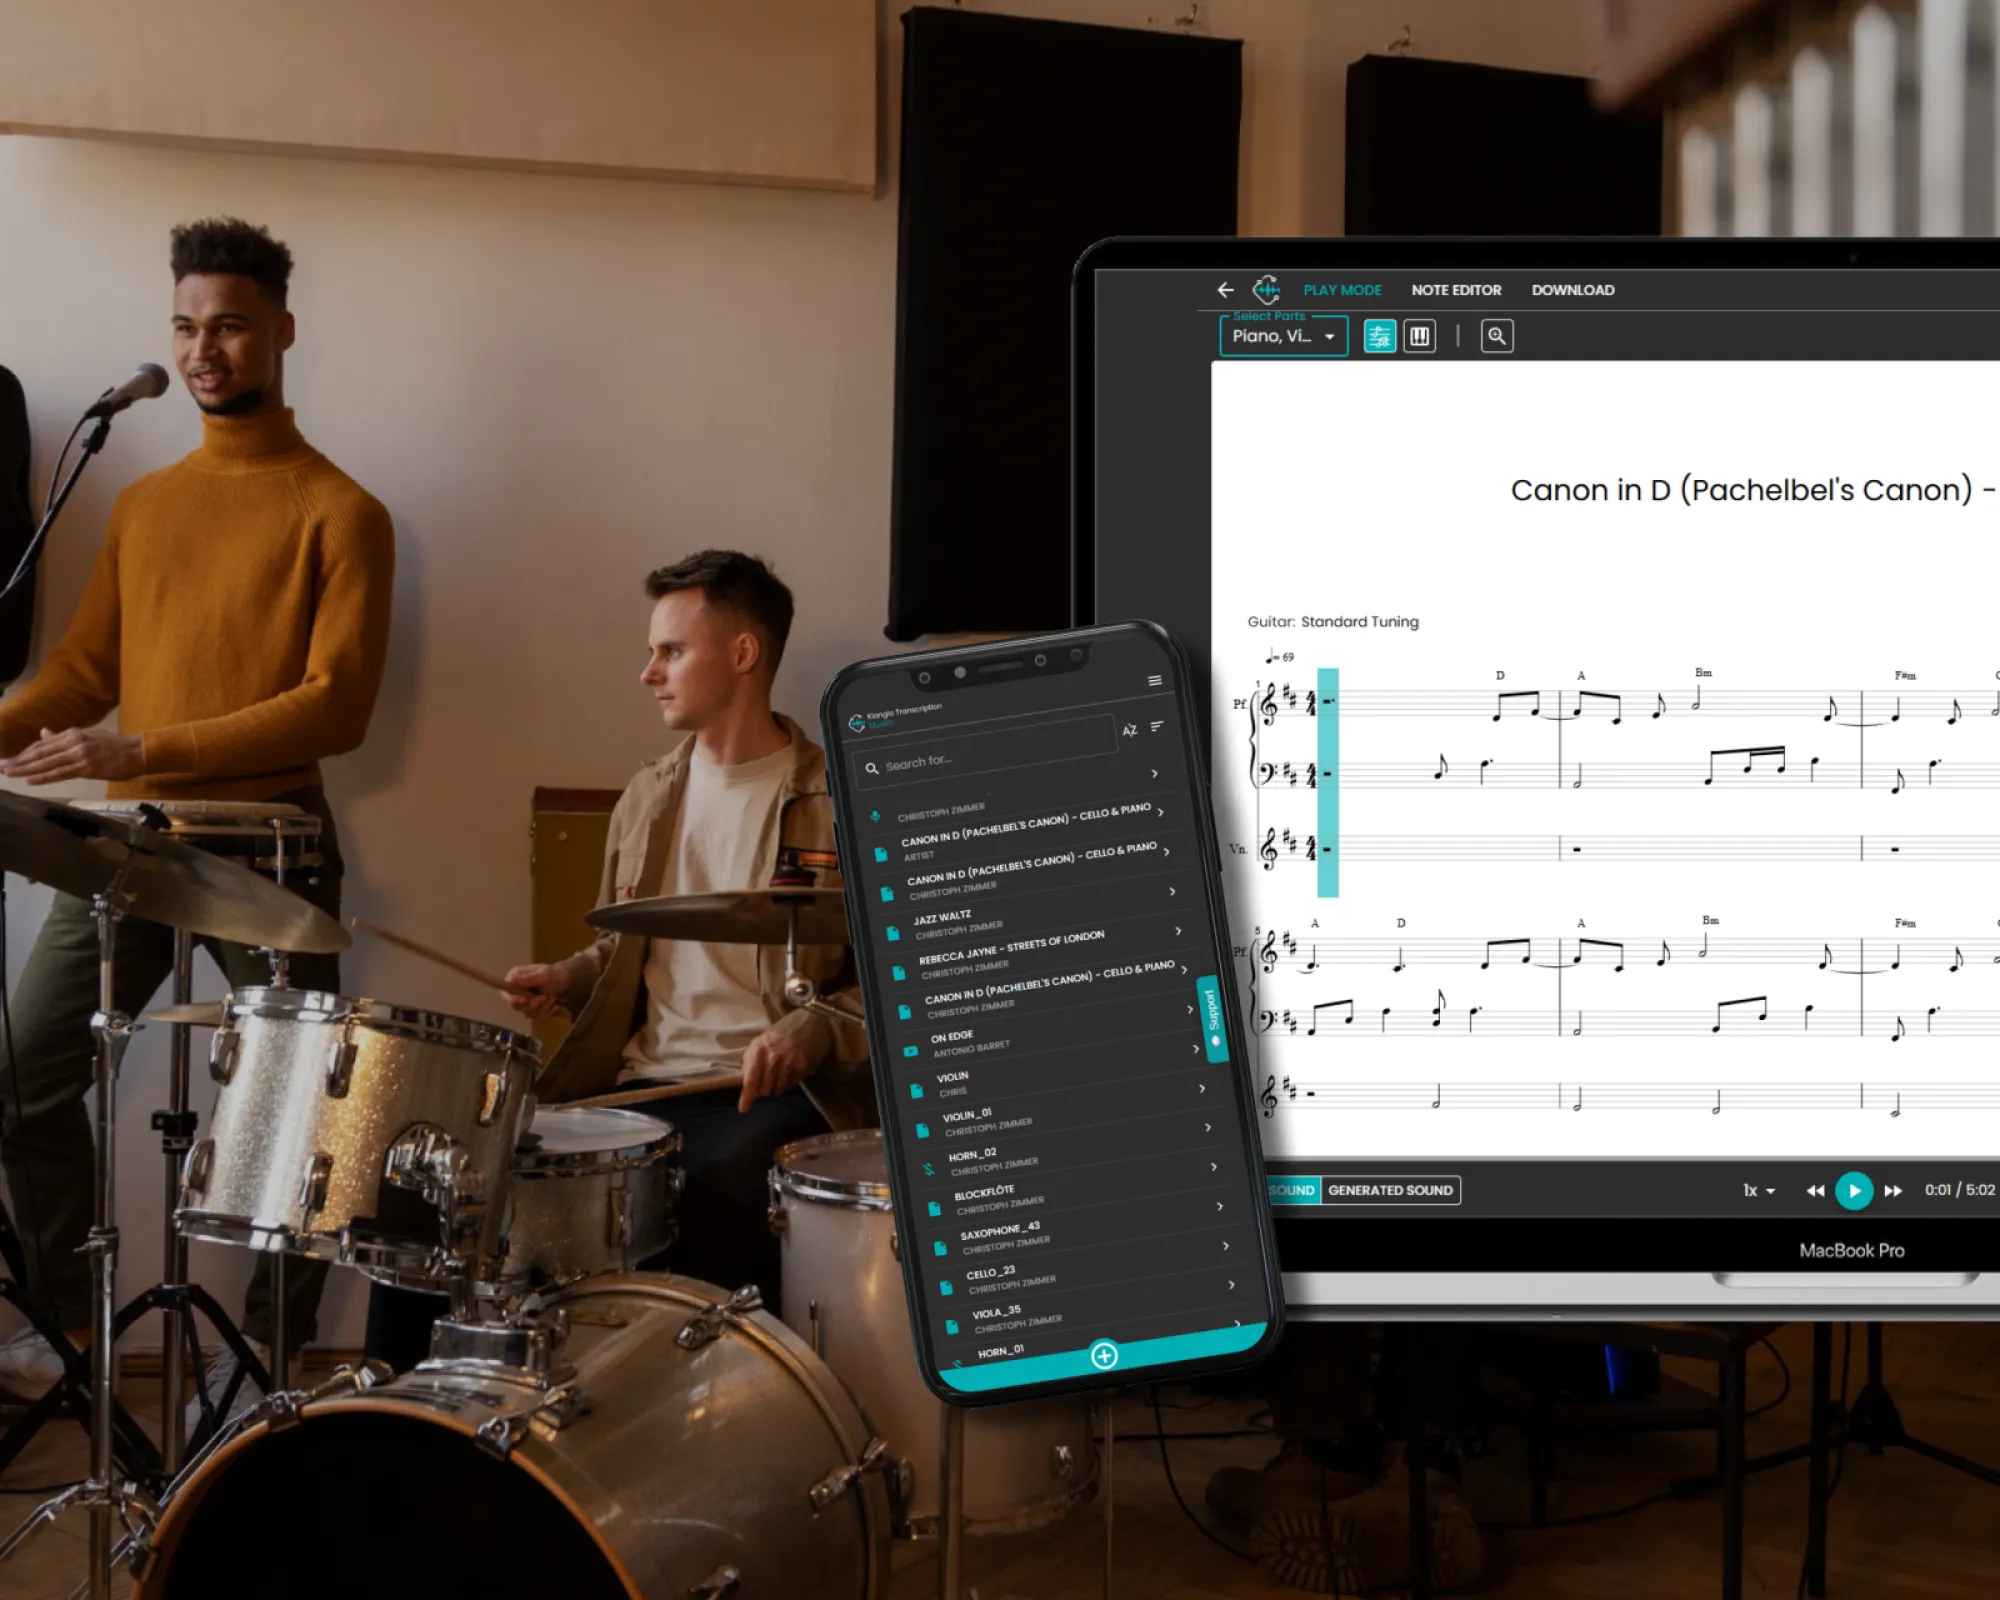Expand the Jazz Waltz entry chevron
2000x1600 pixels.
click(x=1173, y=891)
